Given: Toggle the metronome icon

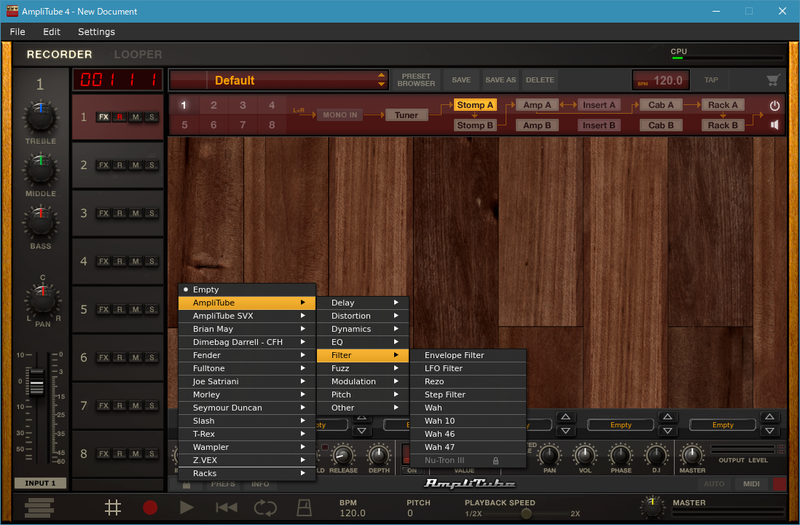Looking at the screenshot, I should tap(304, 508).
